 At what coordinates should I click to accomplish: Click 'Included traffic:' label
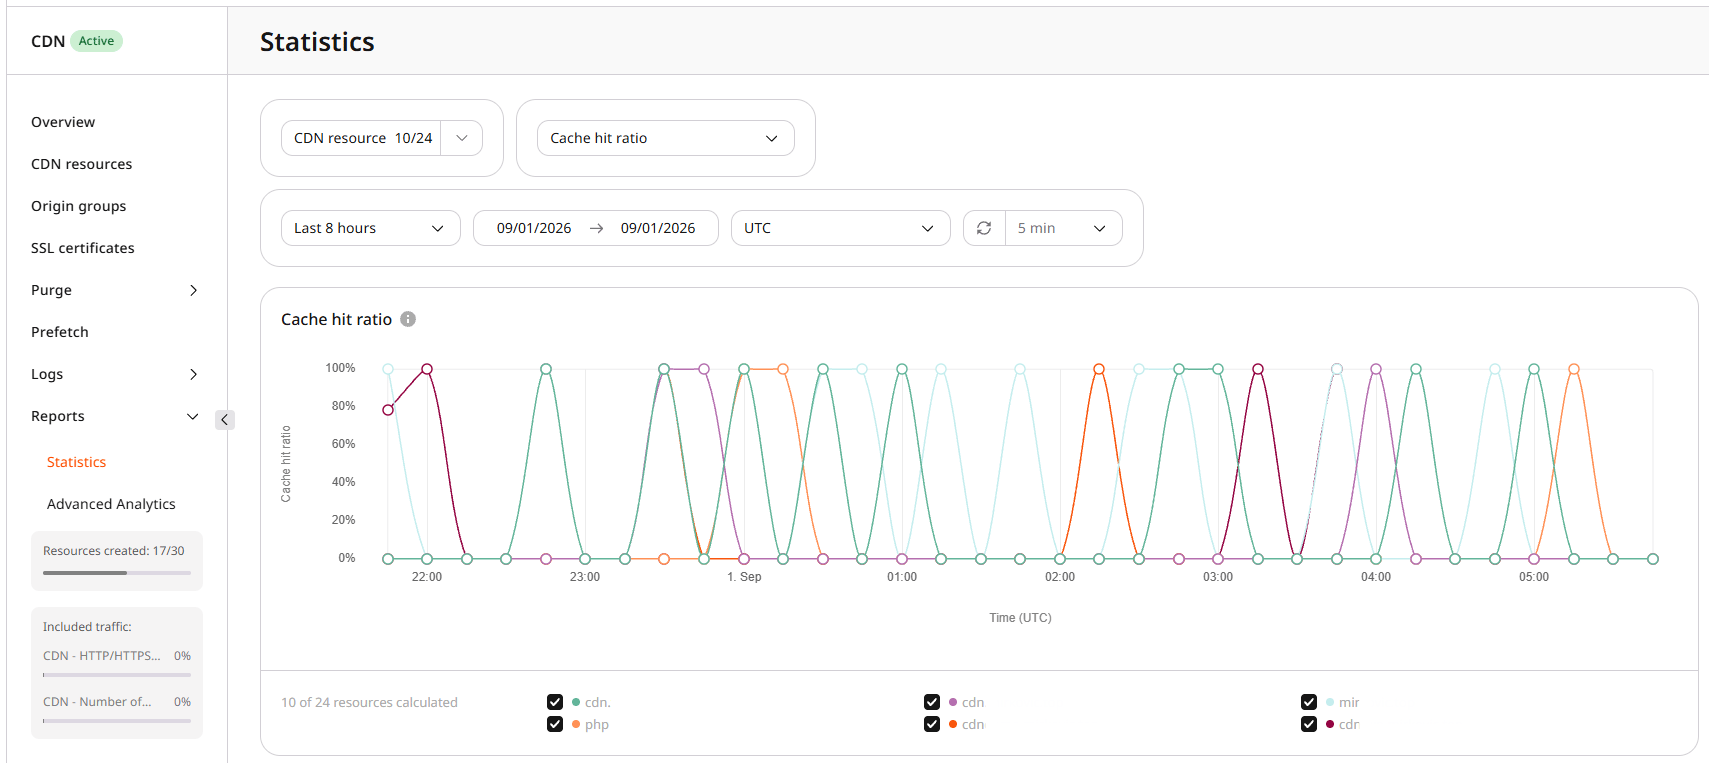87,627
